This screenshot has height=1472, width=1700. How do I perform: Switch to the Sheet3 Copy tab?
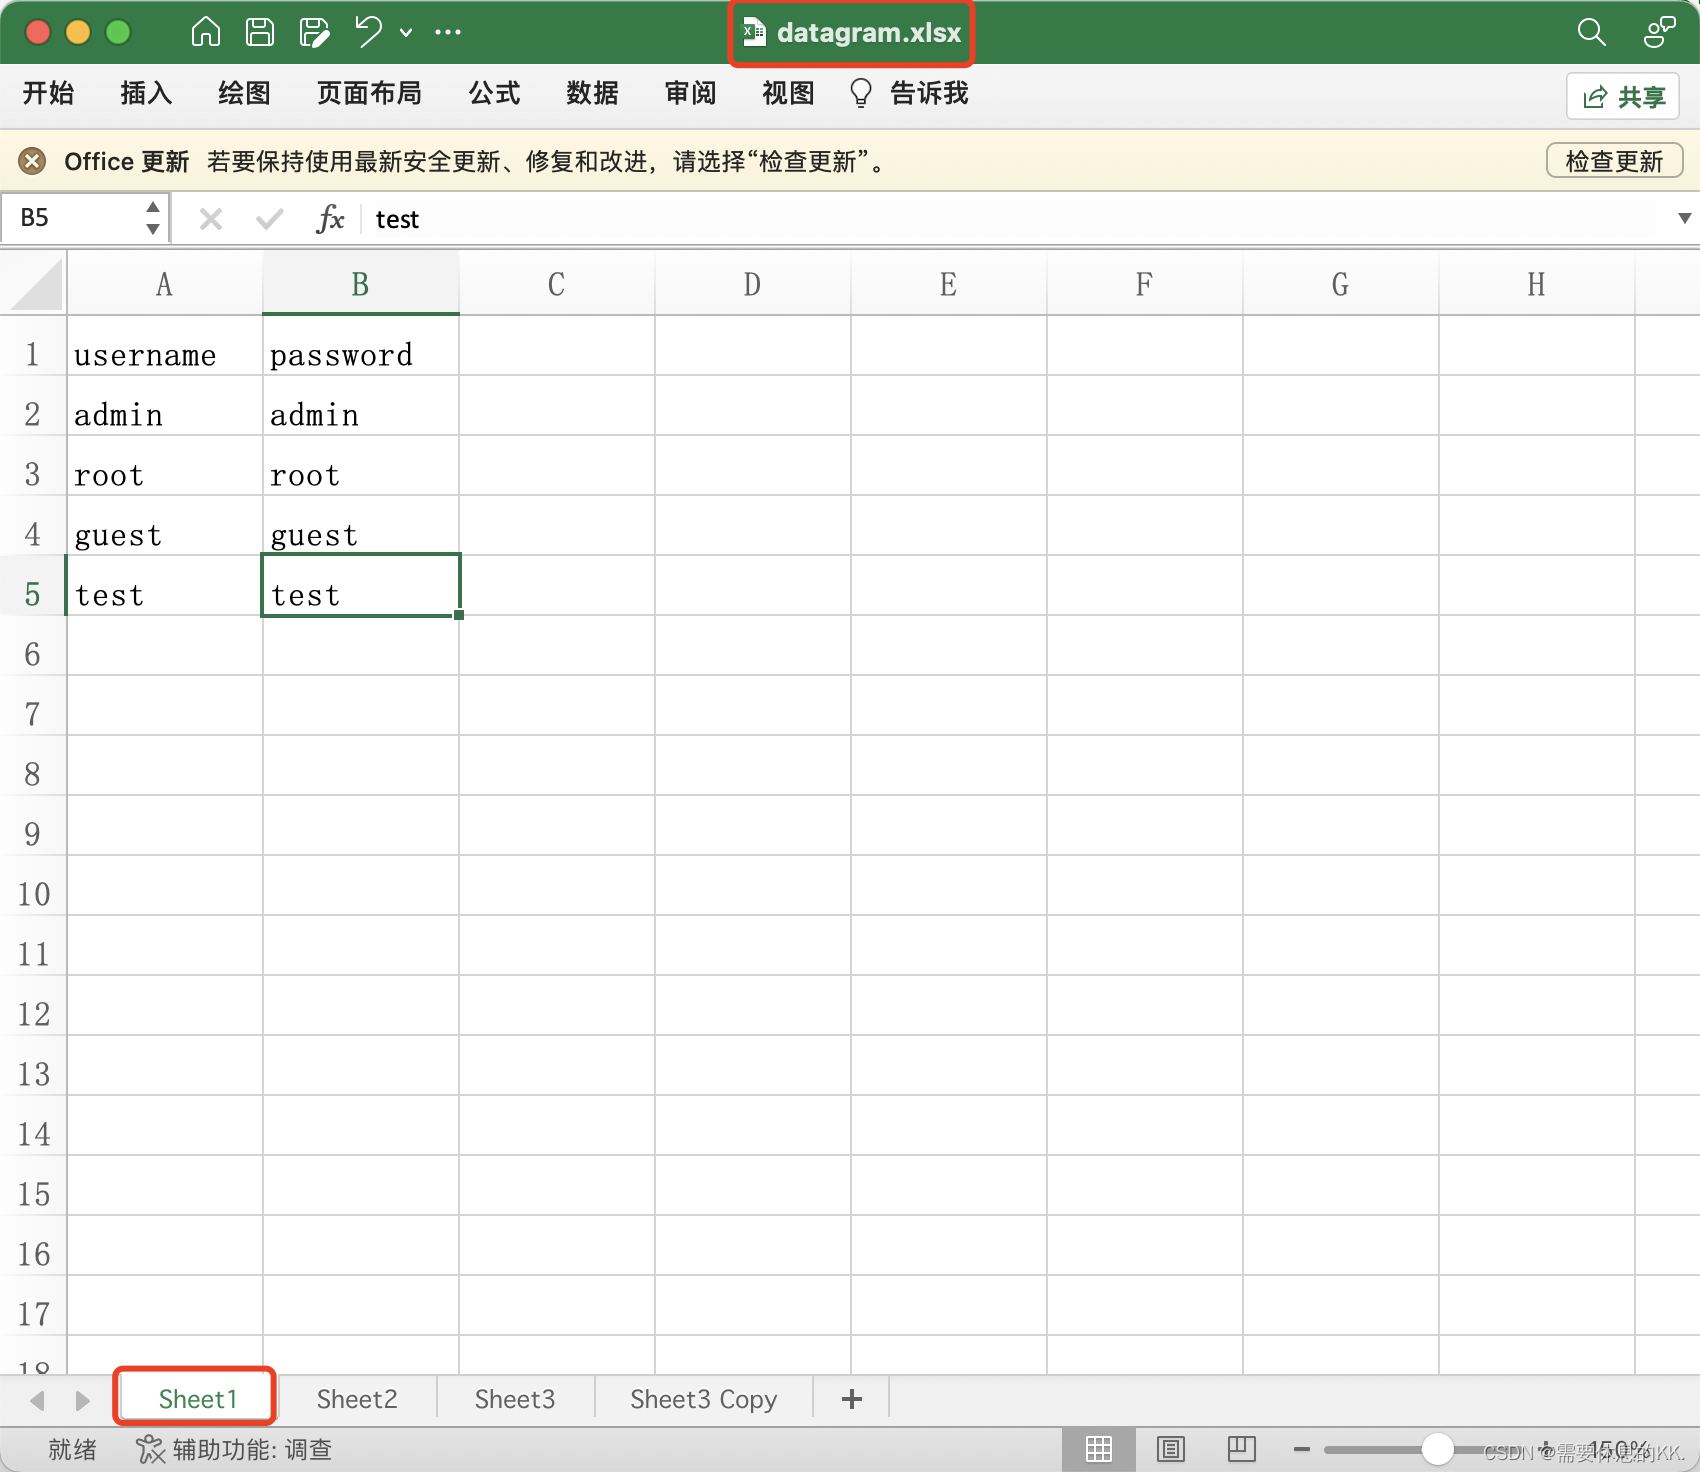pos(704,1399)
